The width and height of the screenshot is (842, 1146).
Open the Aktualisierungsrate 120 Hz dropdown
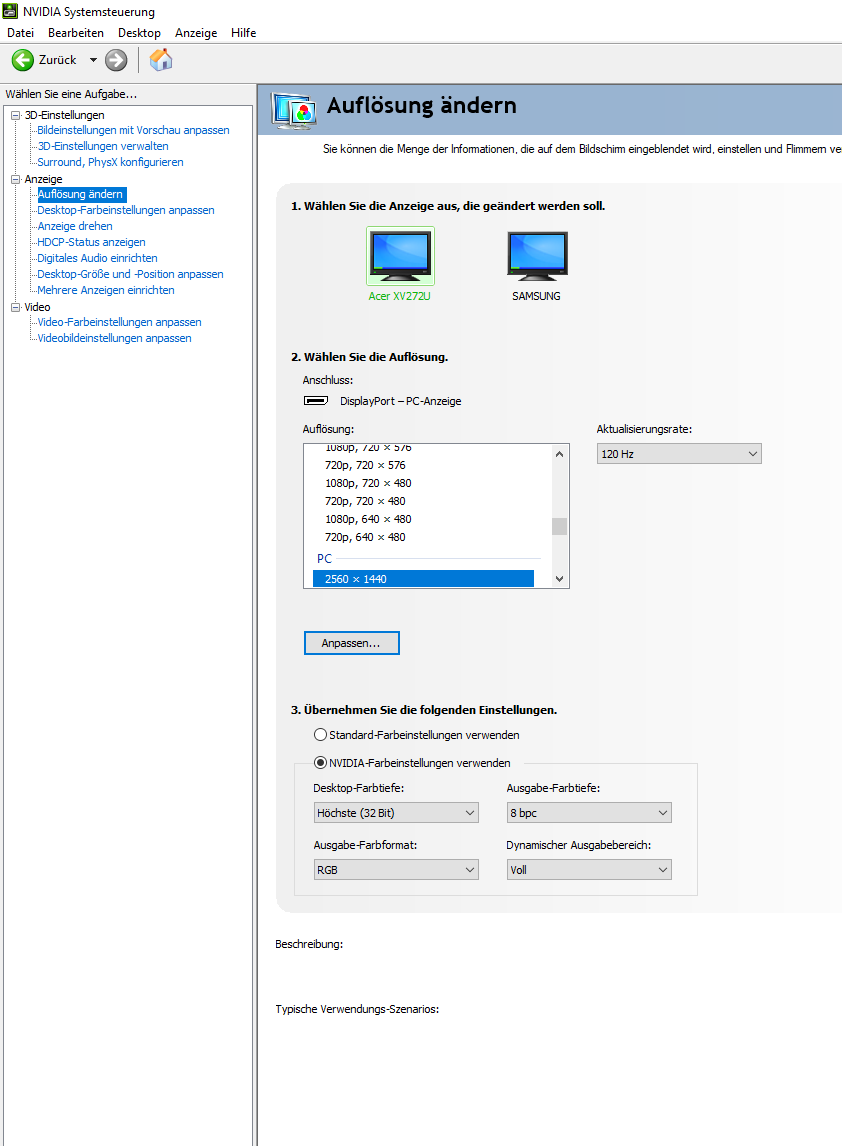(679, 454)
